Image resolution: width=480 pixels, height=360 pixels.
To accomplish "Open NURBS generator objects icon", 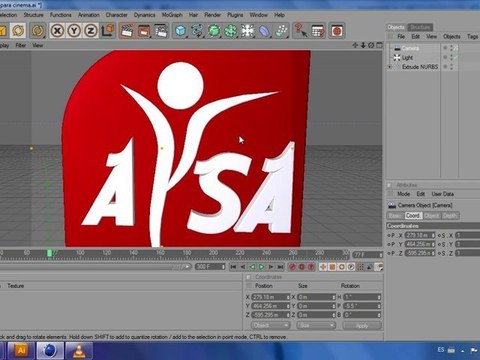I will coord(214,31).
